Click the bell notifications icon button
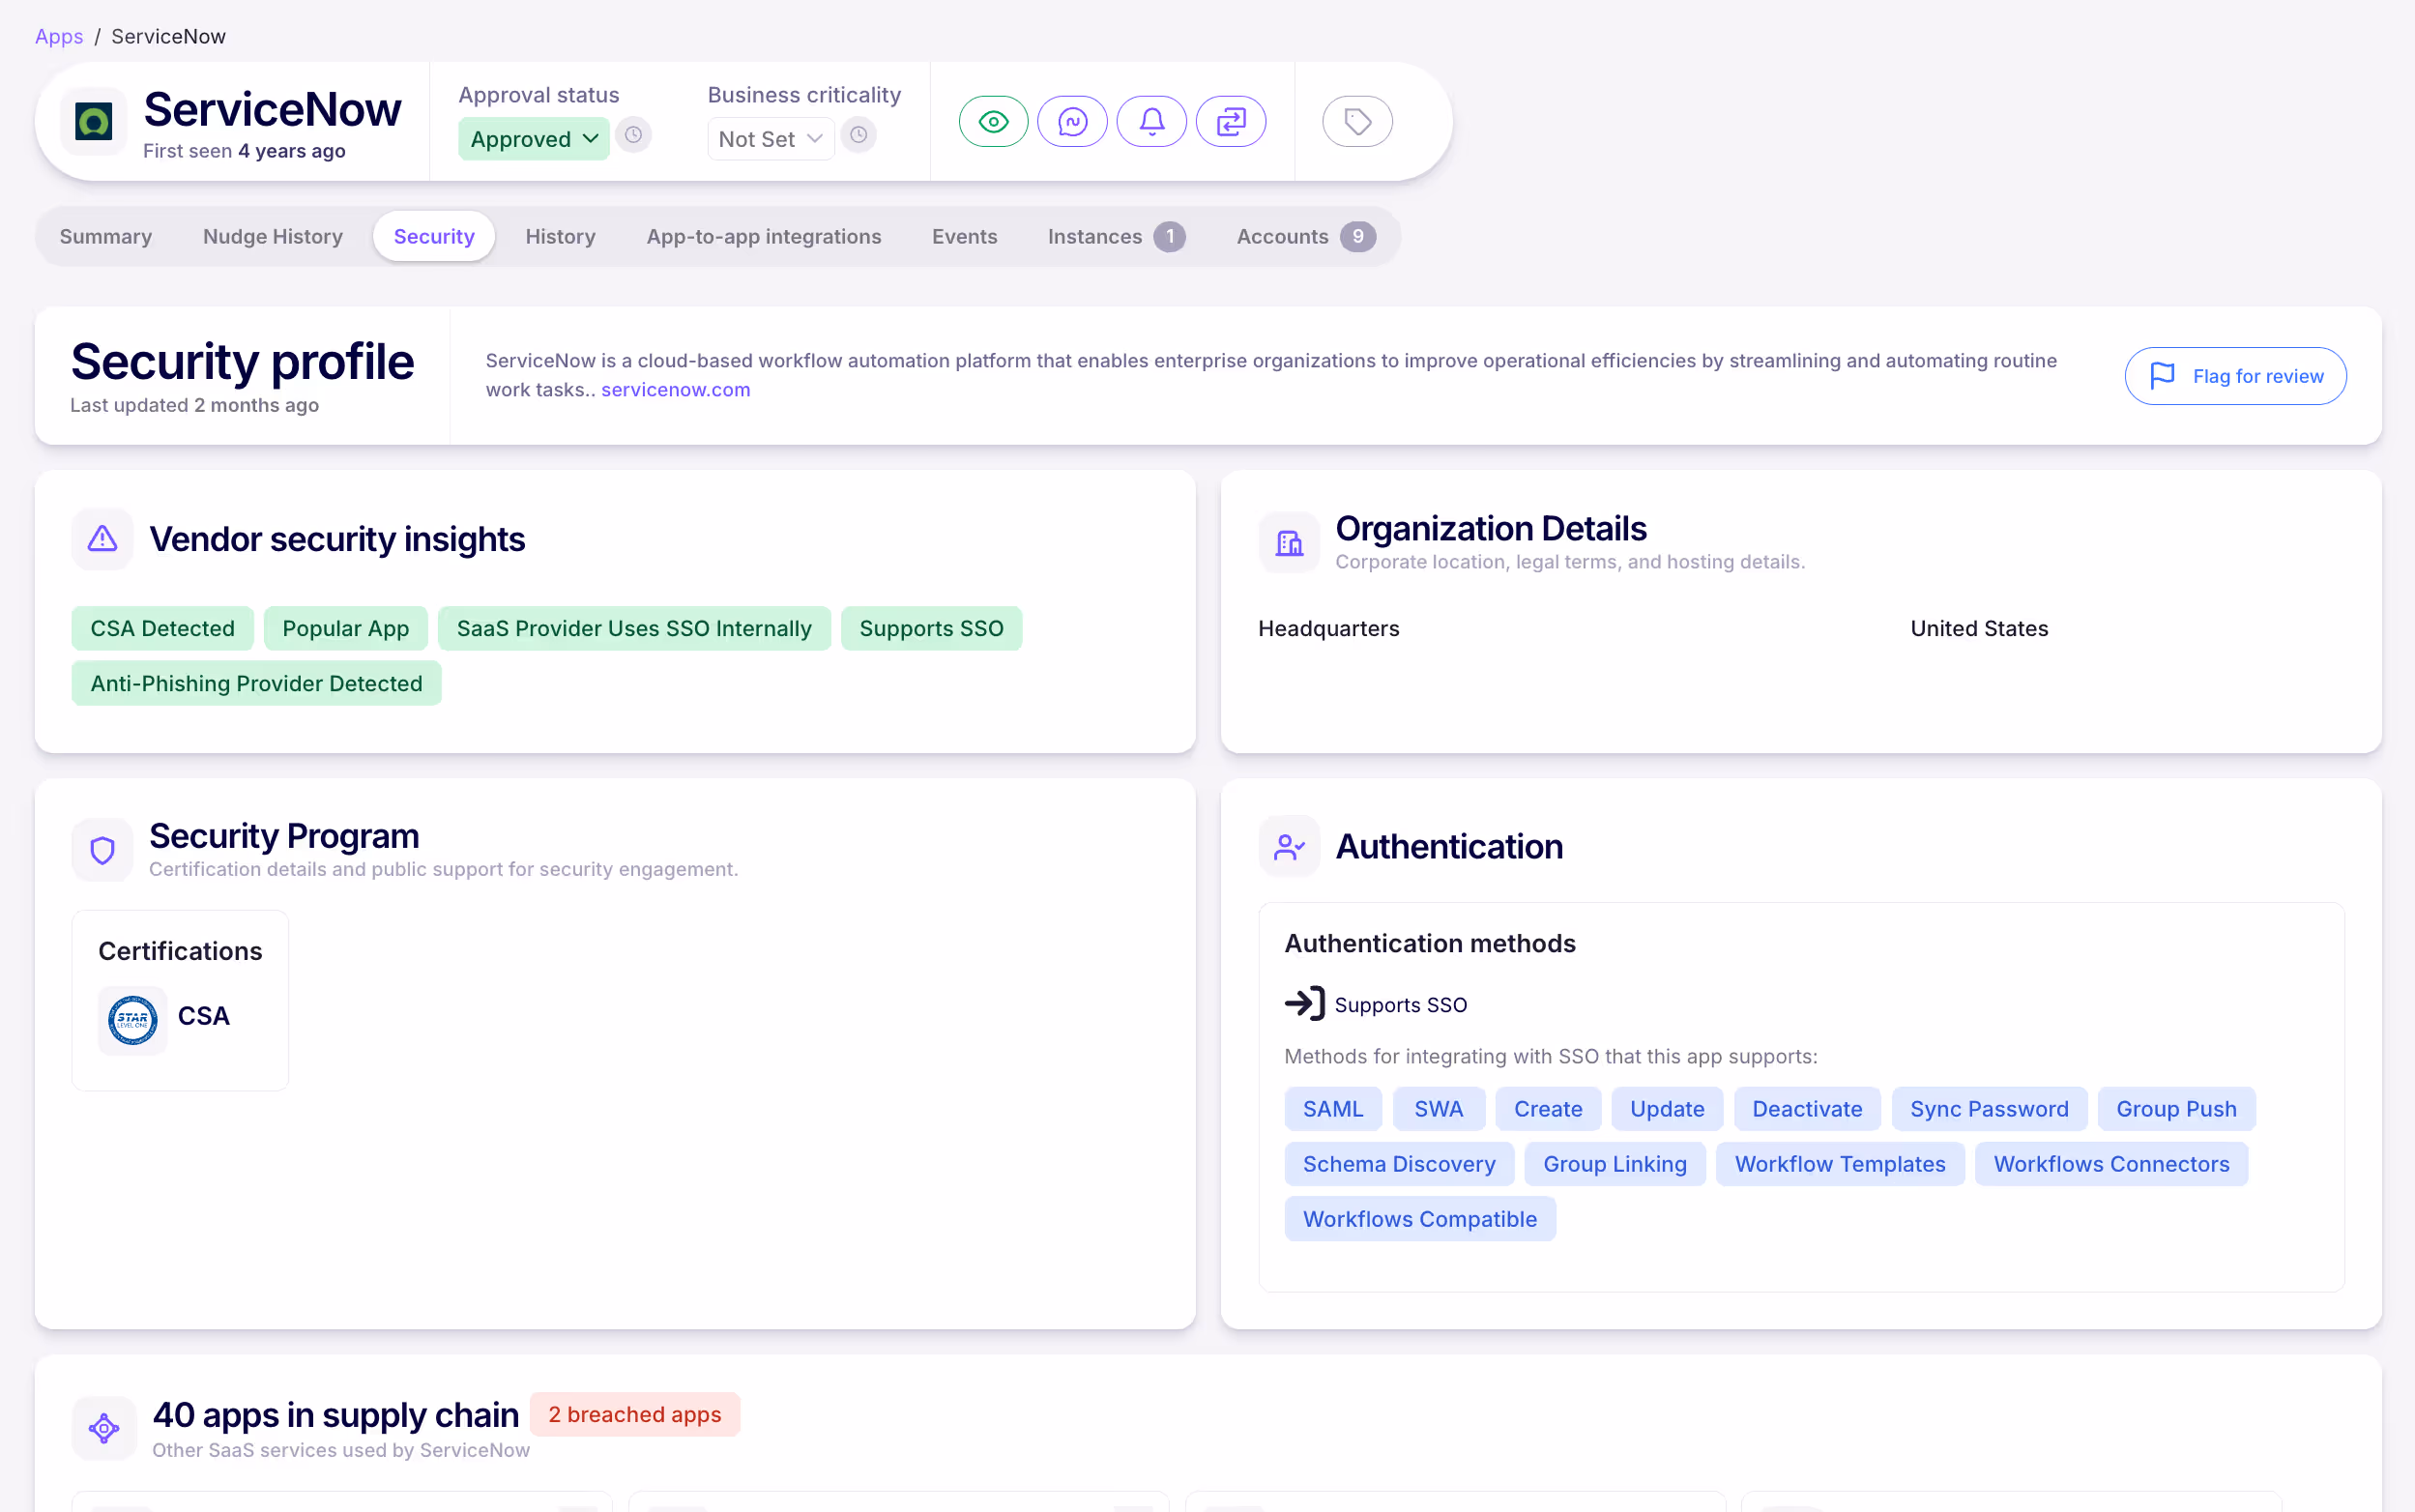 click(x=1151, y=122)
